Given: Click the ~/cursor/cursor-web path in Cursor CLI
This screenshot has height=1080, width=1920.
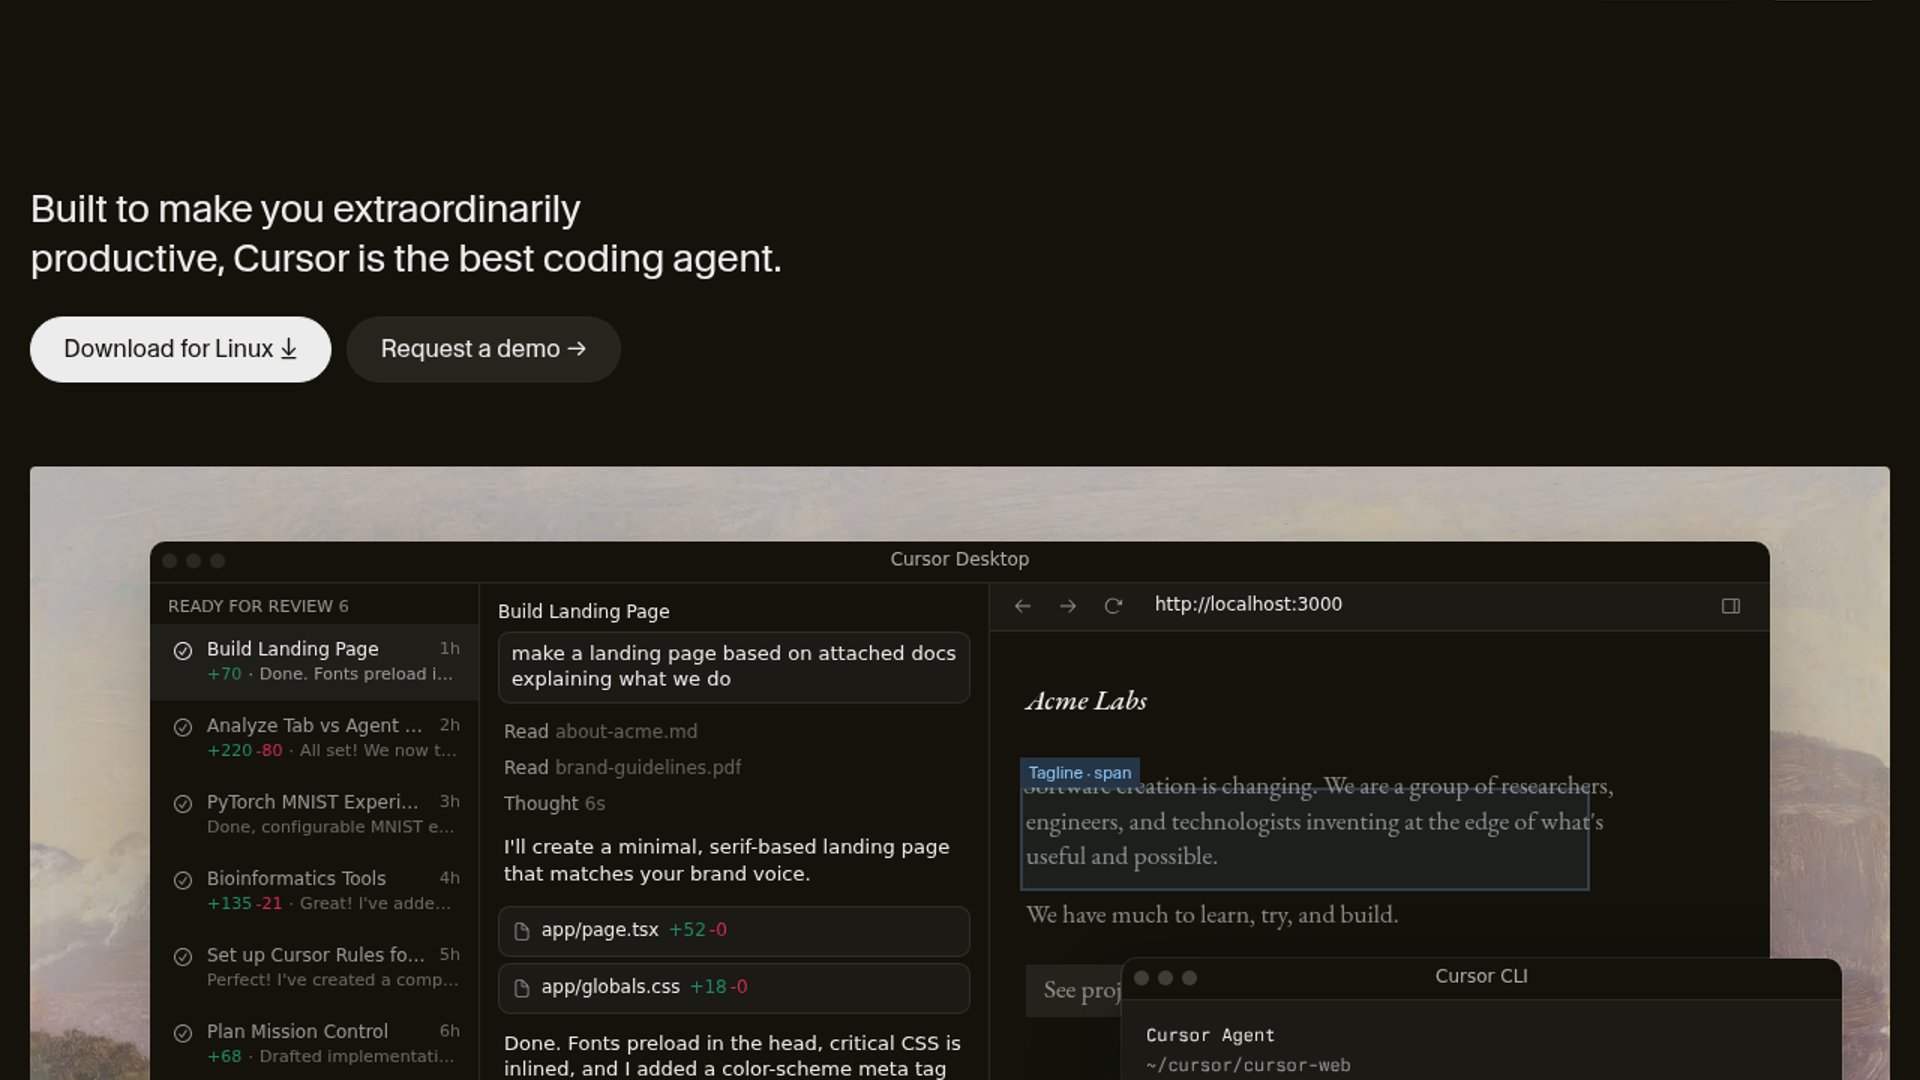Looking at the screenshot, I should point(1248,1066).
